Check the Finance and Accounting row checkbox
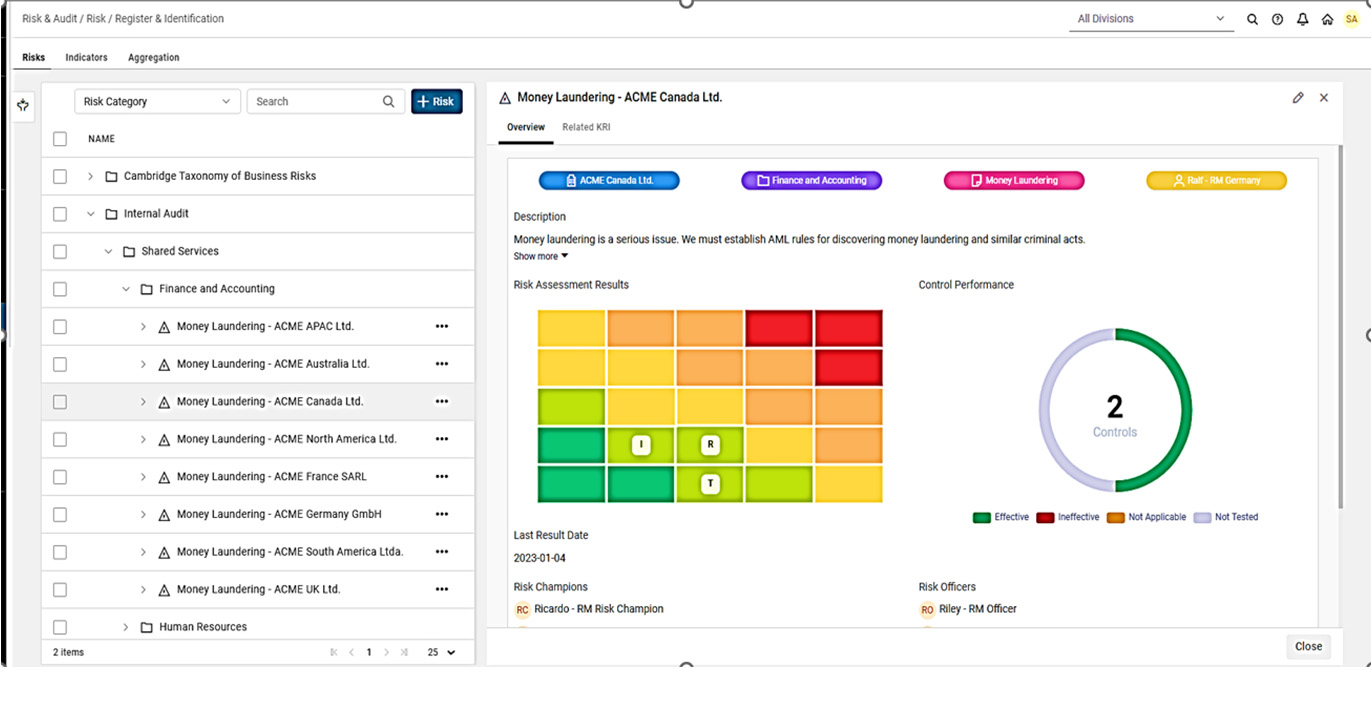The width and height of the screenshot is (1372, 709). coord(60,289)
